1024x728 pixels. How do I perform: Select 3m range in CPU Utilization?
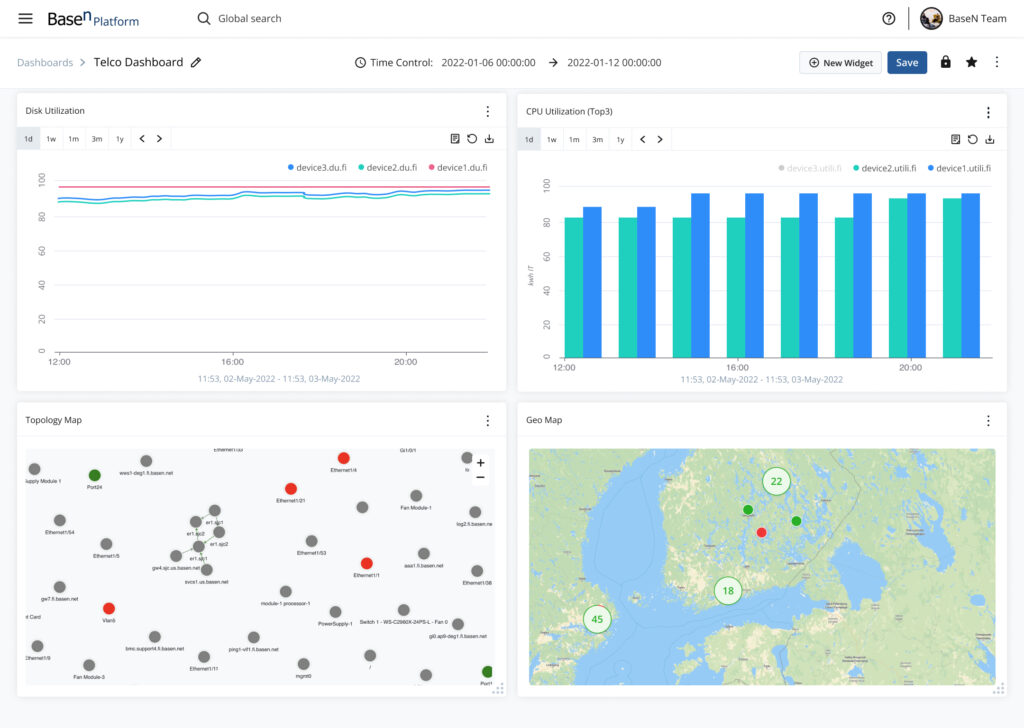click(x=597, y=139)
